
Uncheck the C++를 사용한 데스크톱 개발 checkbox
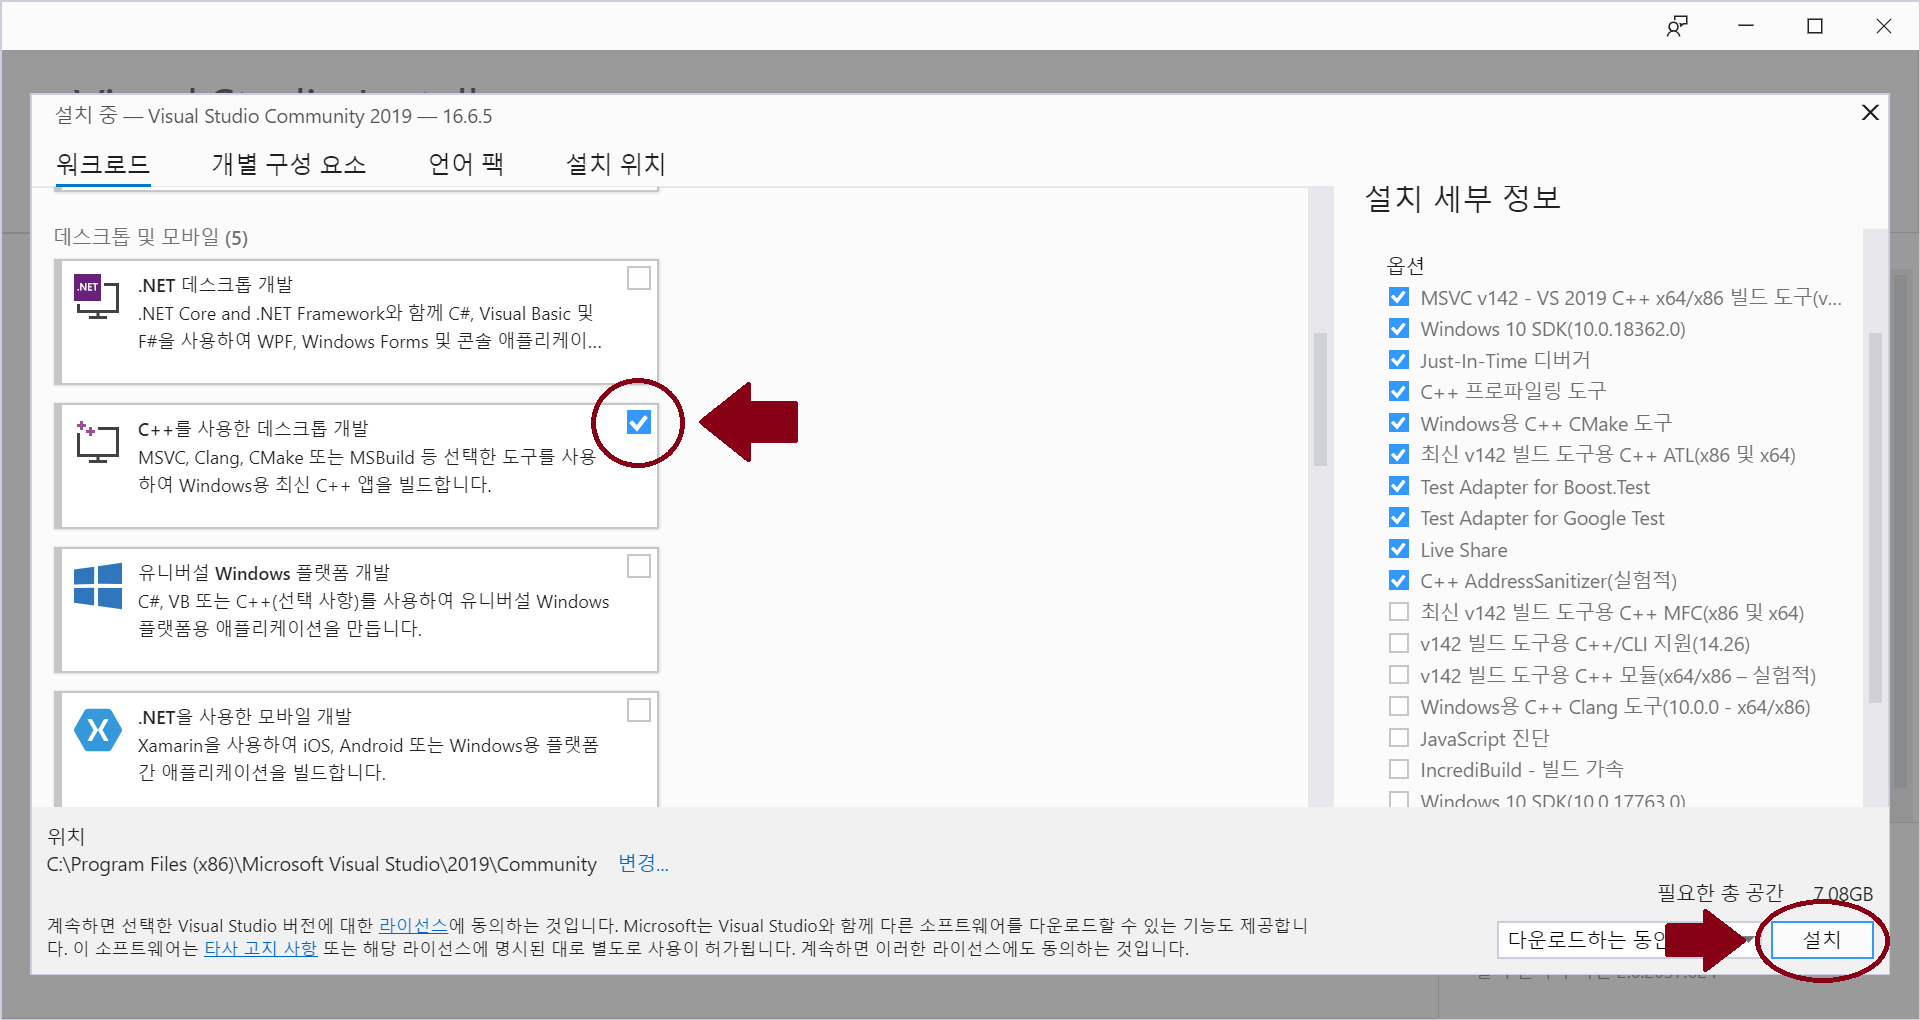tap(639, 422)
